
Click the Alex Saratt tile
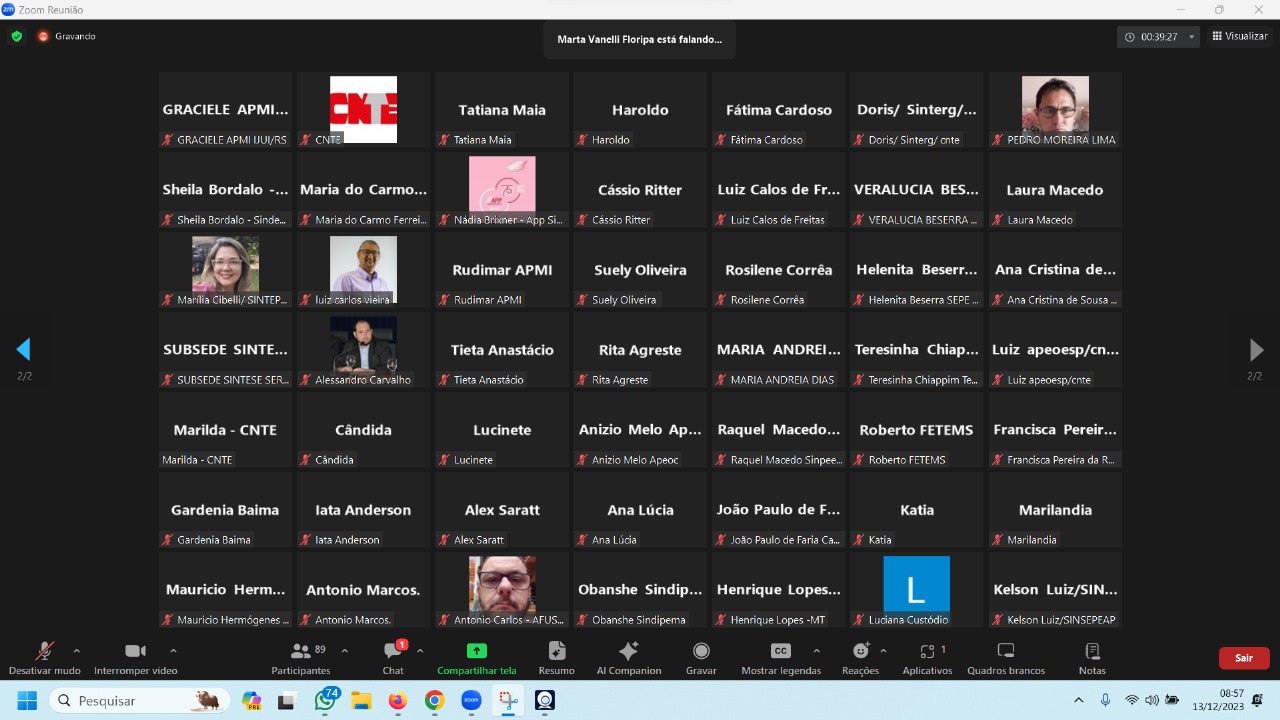(x=502, y=509)
